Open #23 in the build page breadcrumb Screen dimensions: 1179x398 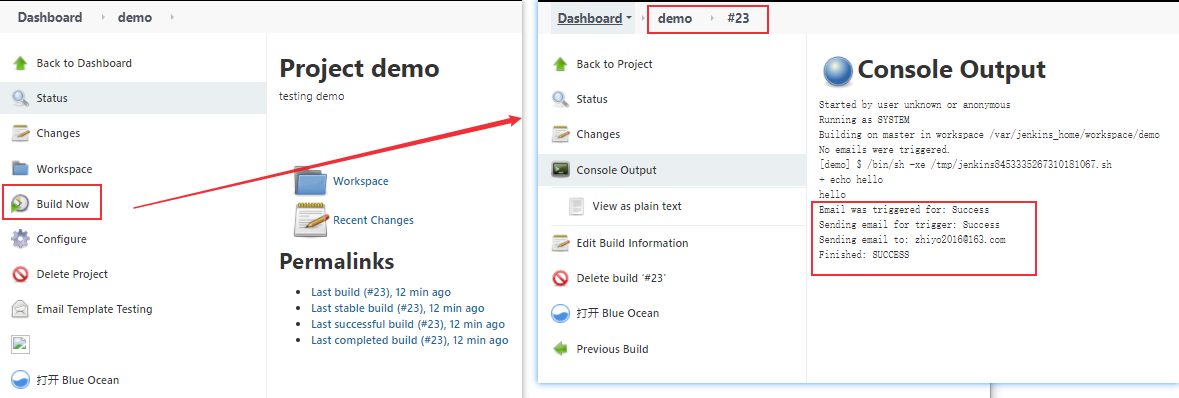coord(738,19)
